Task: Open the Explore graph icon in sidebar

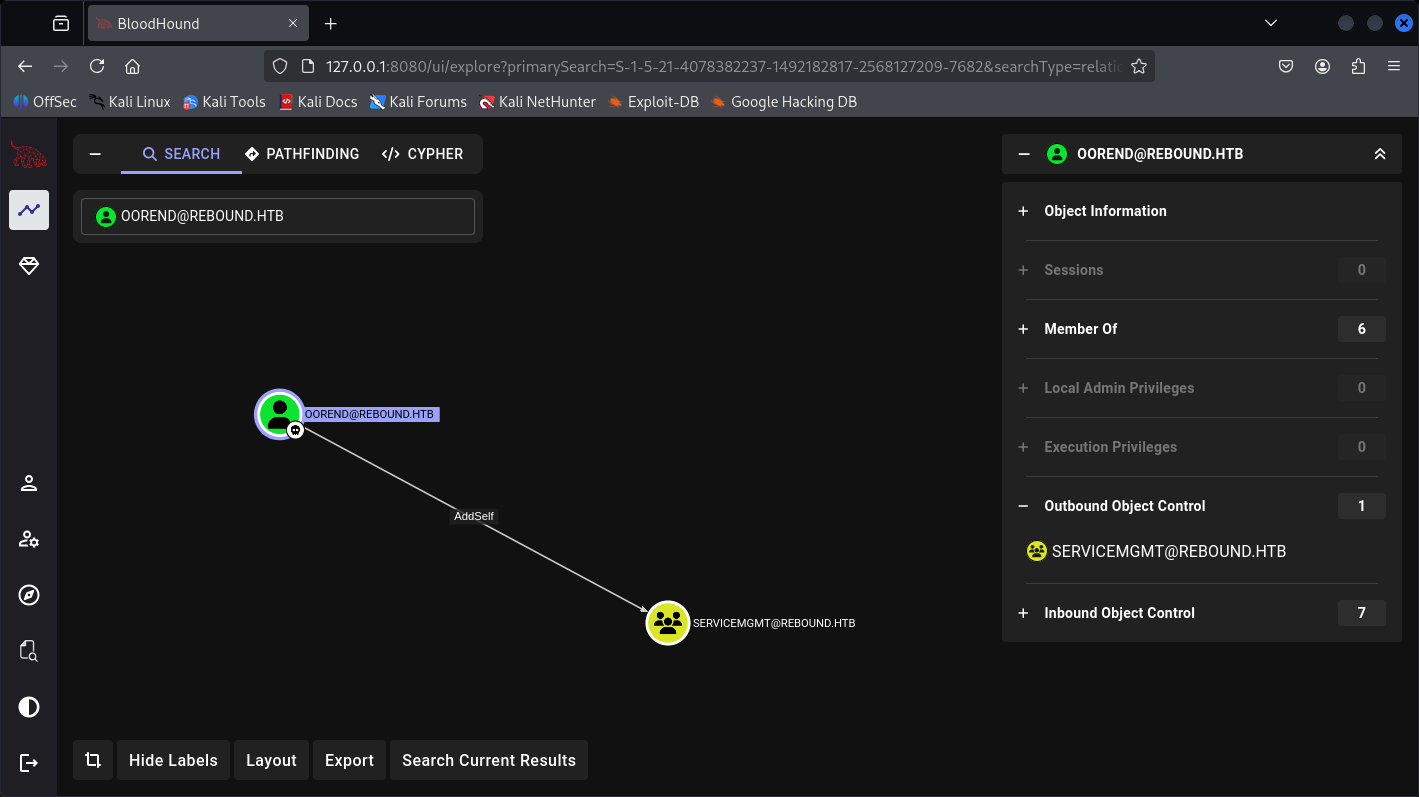Action: tap(29, 210)
